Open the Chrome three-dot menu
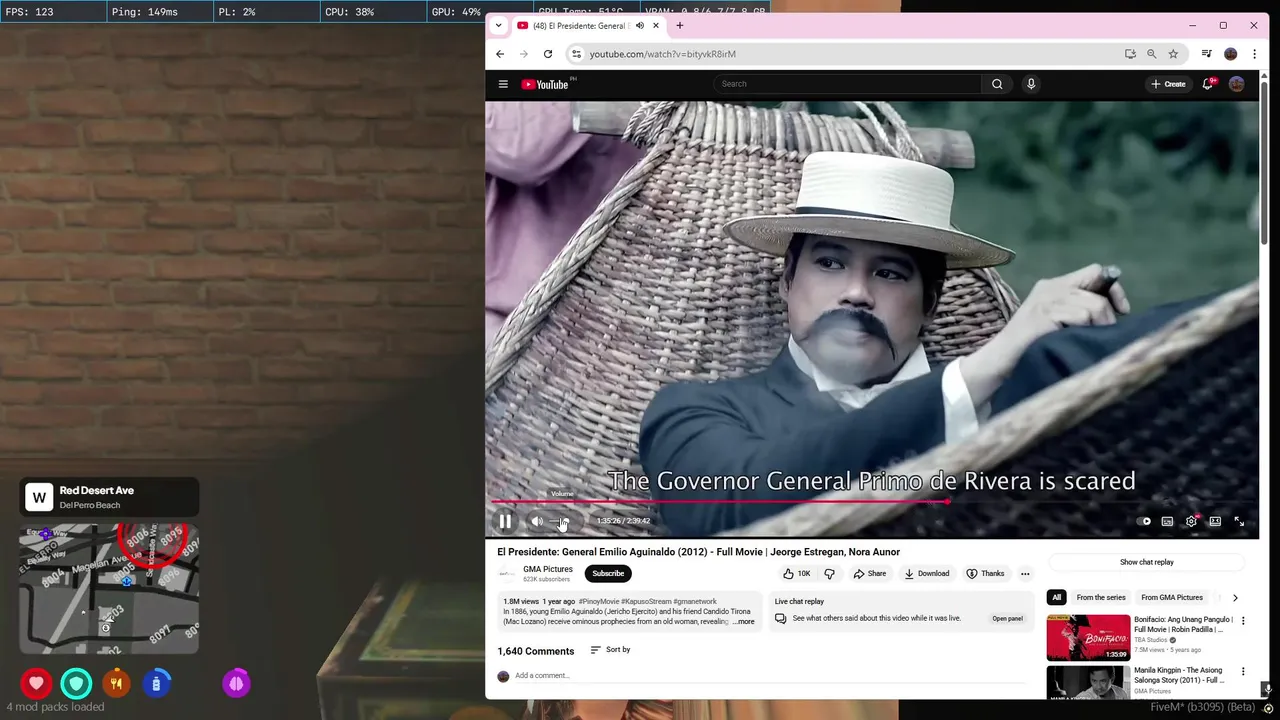 (1255, 54)
